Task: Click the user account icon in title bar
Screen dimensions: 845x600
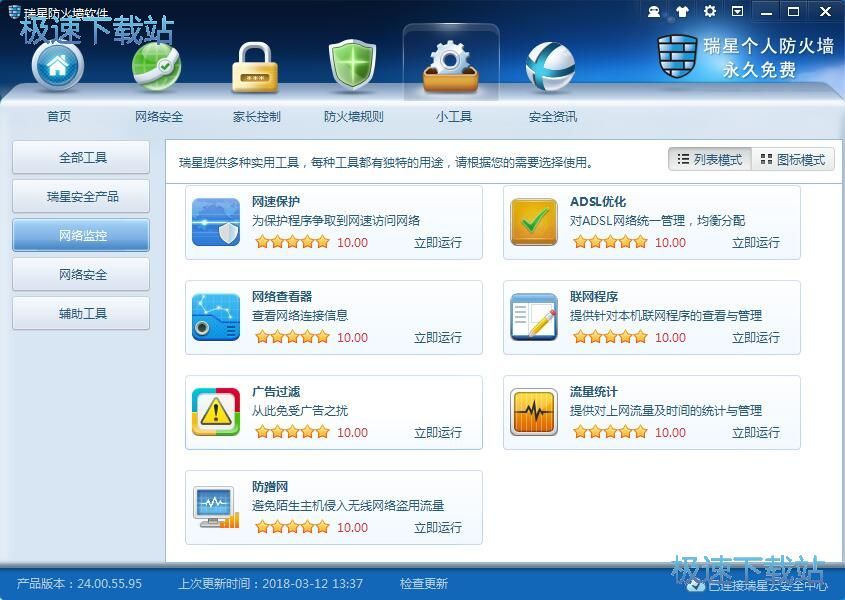Action: [654, 11]
